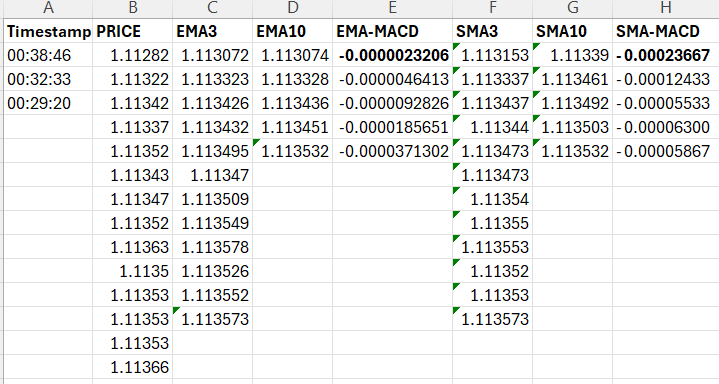The width and height of the screenshot is (719, 384).
Task: Select EMA3 cell 1.113432
Action: (212, 127)
